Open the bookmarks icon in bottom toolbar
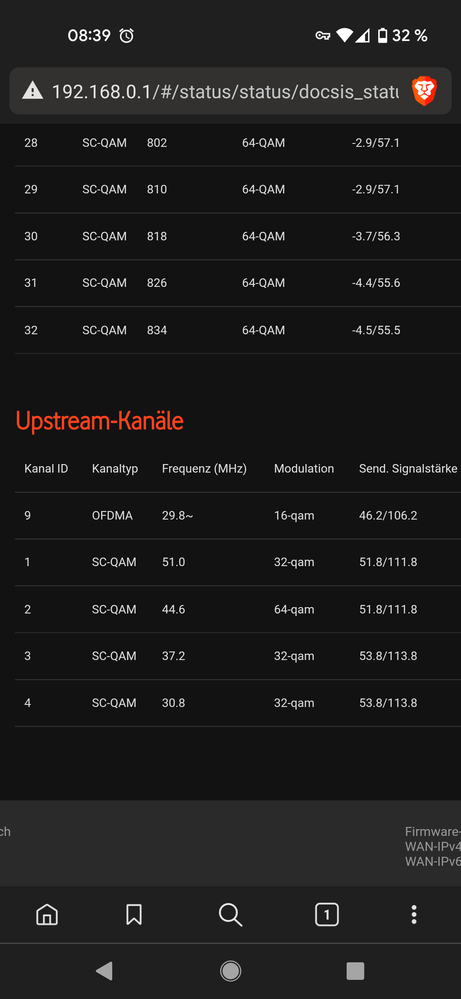This screenshot has height=999, width=461. coord(134,915)
